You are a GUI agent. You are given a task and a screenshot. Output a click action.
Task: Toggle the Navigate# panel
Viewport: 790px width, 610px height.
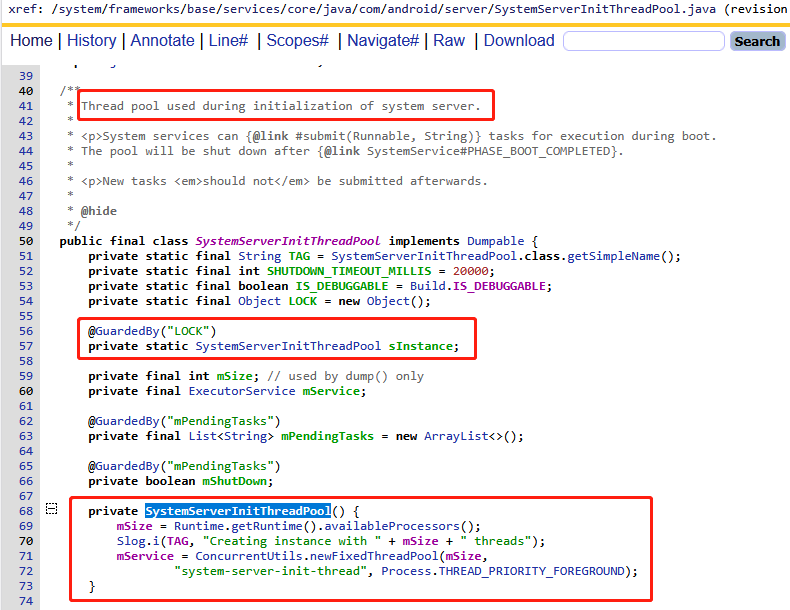(x=383, y=41)
